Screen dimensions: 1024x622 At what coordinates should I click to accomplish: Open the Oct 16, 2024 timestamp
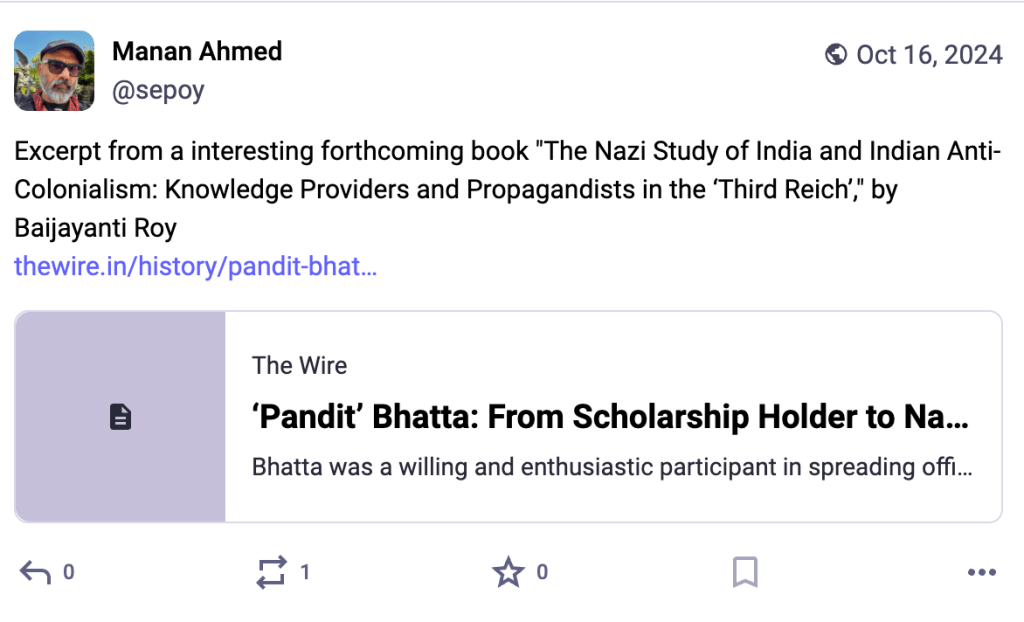929,54
